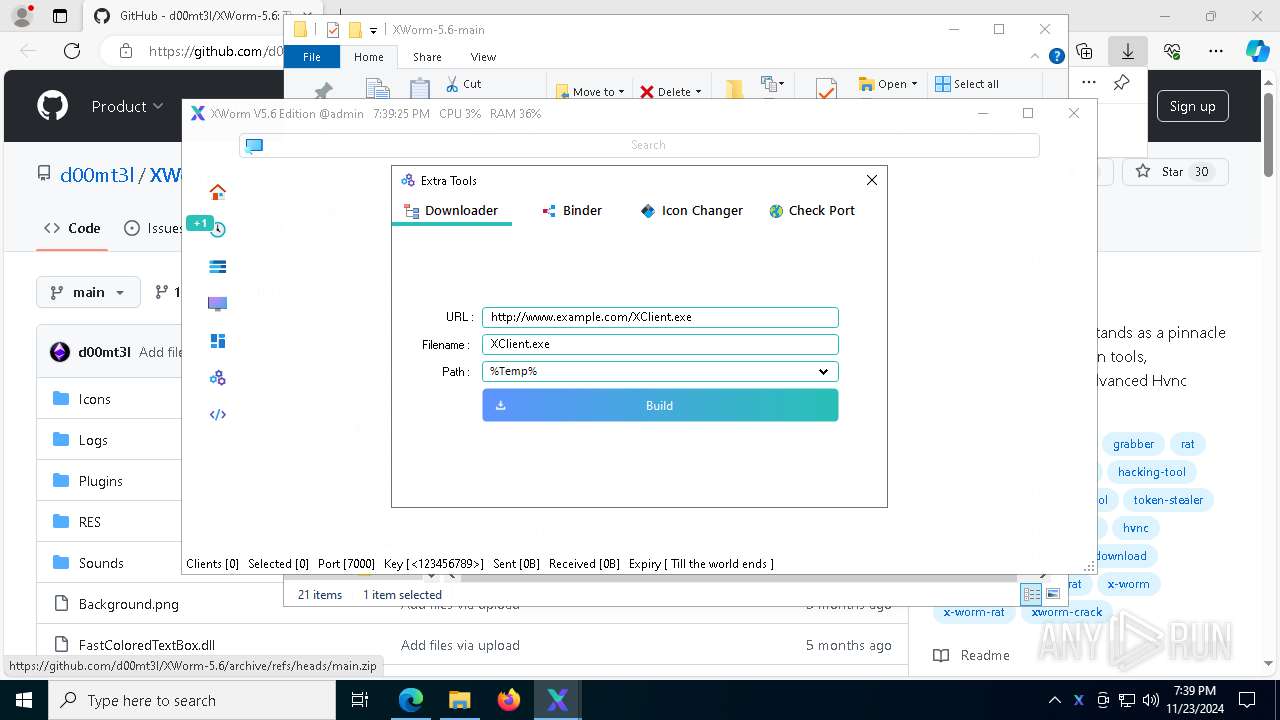Click the Cut button in Explorer ribbon
1280x720 pixels.
pos(463,84)
